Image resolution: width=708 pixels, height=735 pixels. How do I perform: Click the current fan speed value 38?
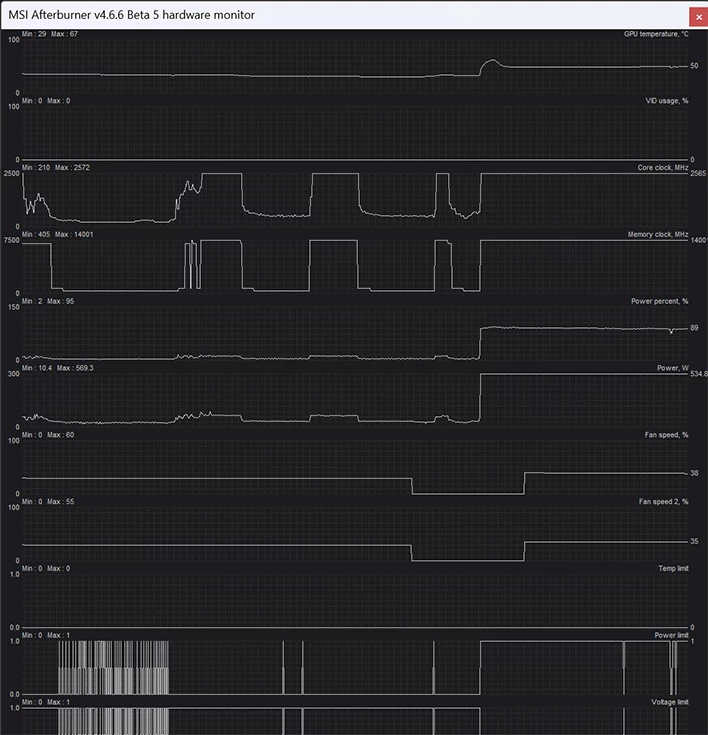pos(694,473)
